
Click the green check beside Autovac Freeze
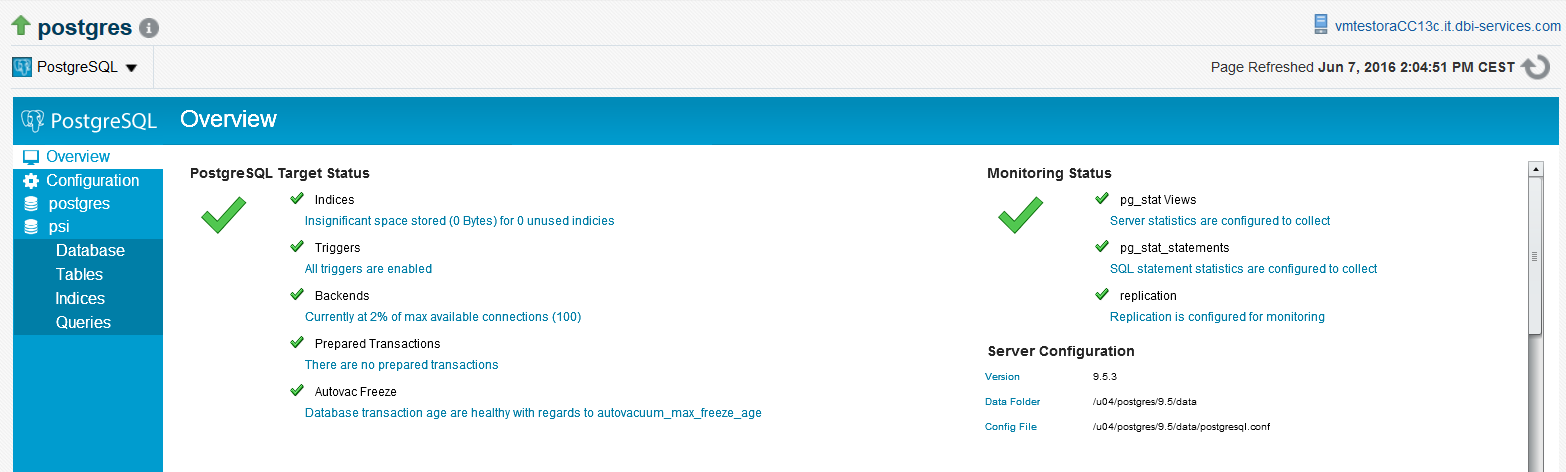click(x=297, y=390)
